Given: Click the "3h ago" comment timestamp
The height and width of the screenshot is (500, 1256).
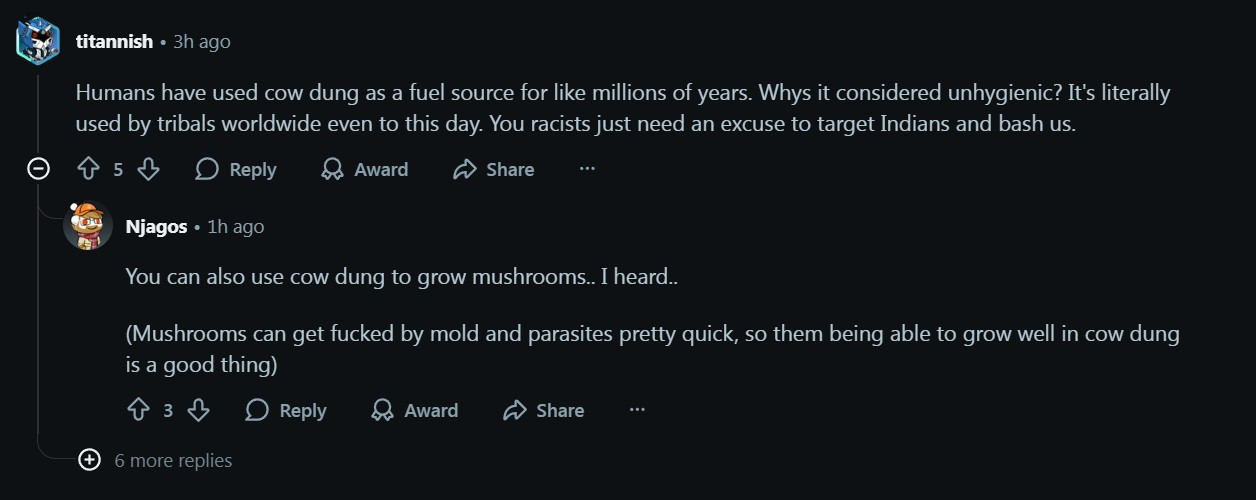Looking at the screenshot, I should pyautogui.click(x=202, y=42).
